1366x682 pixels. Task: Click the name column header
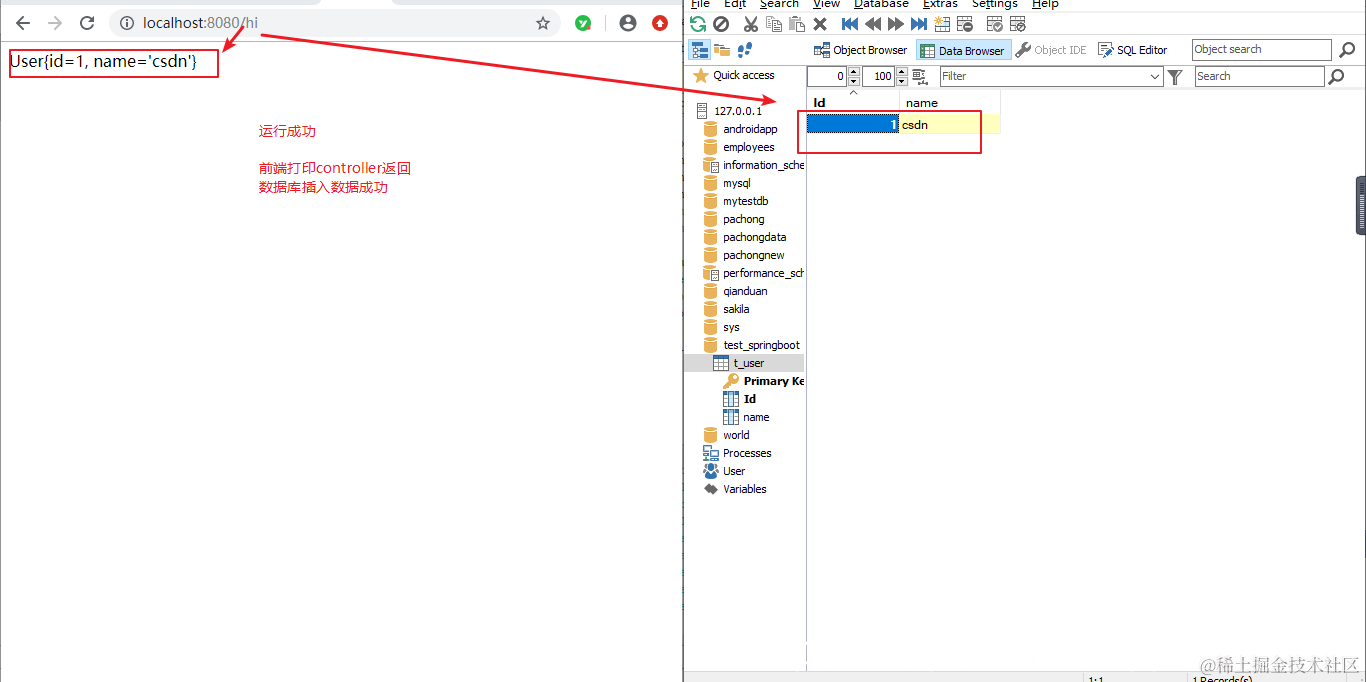click(949, 102)
